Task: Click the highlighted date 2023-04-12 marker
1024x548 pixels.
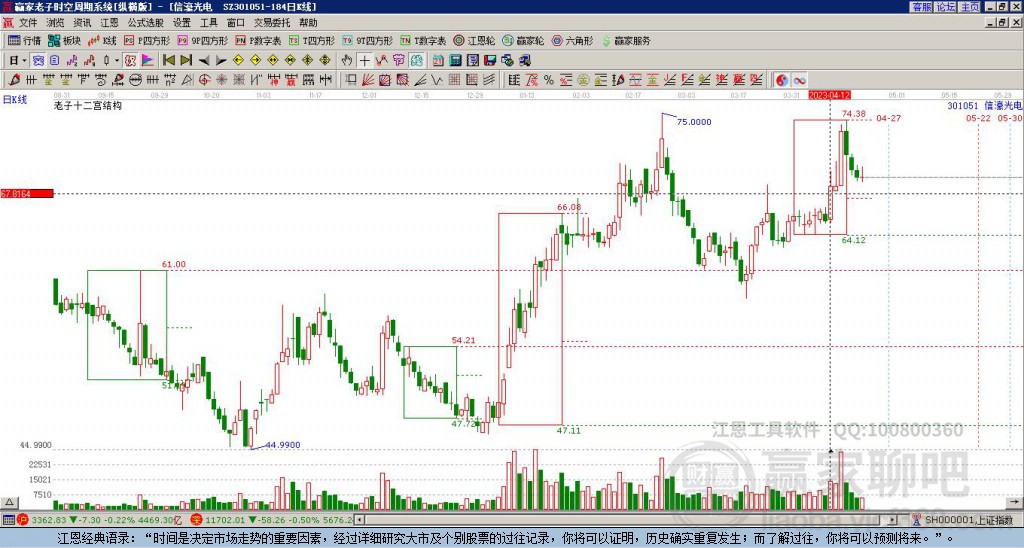Action: pos(829,95)
